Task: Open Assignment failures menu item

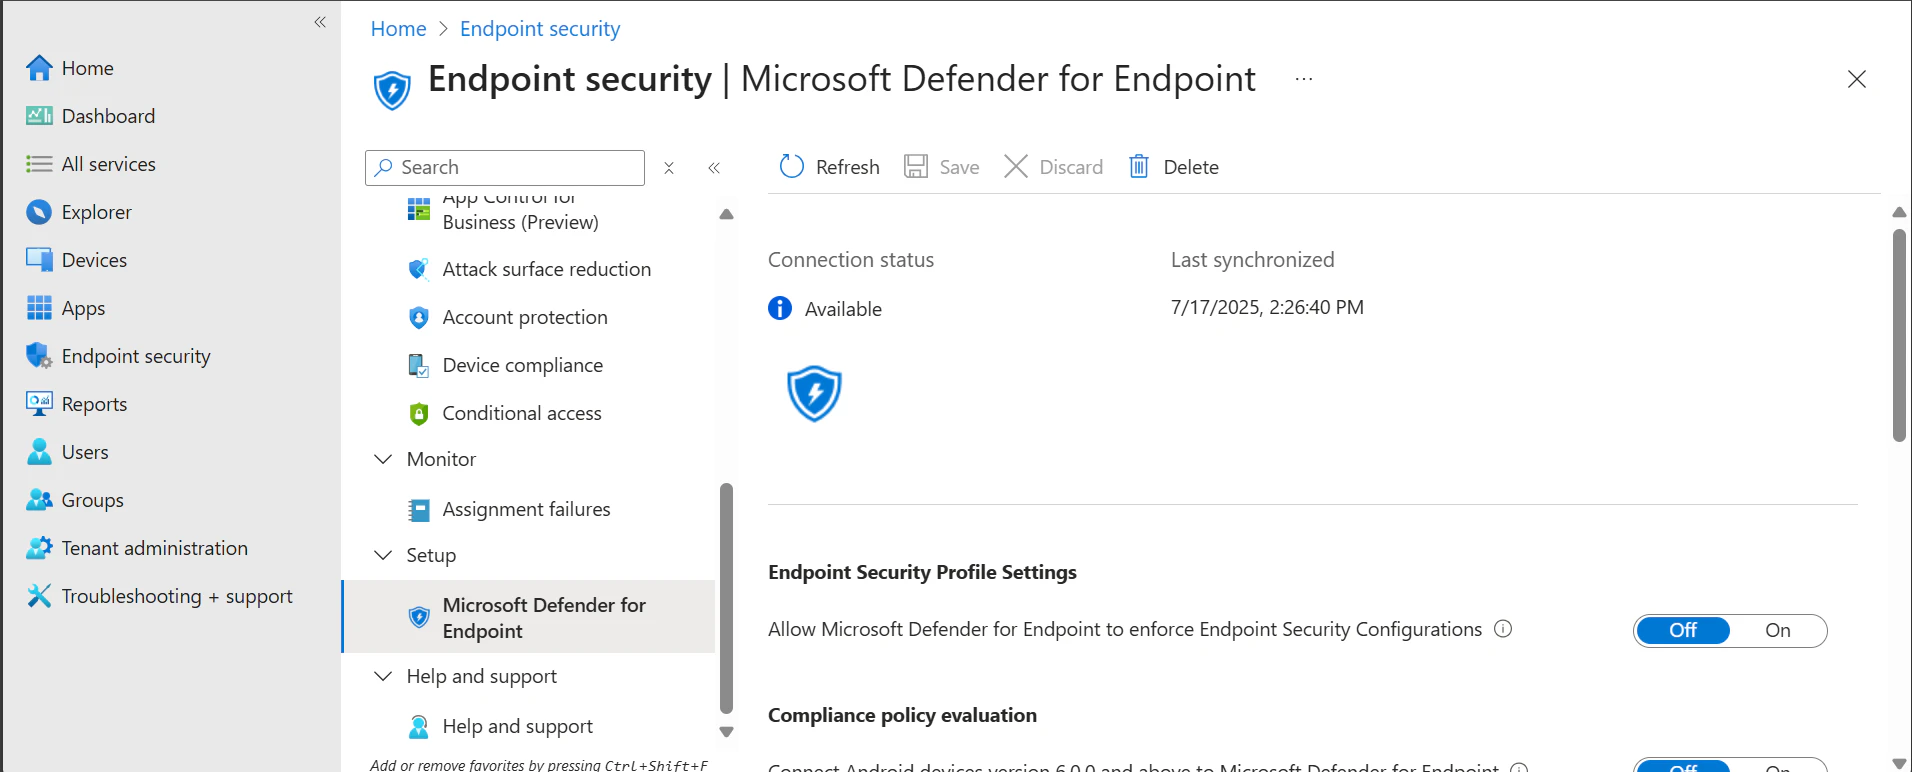Action: (529, 509)
